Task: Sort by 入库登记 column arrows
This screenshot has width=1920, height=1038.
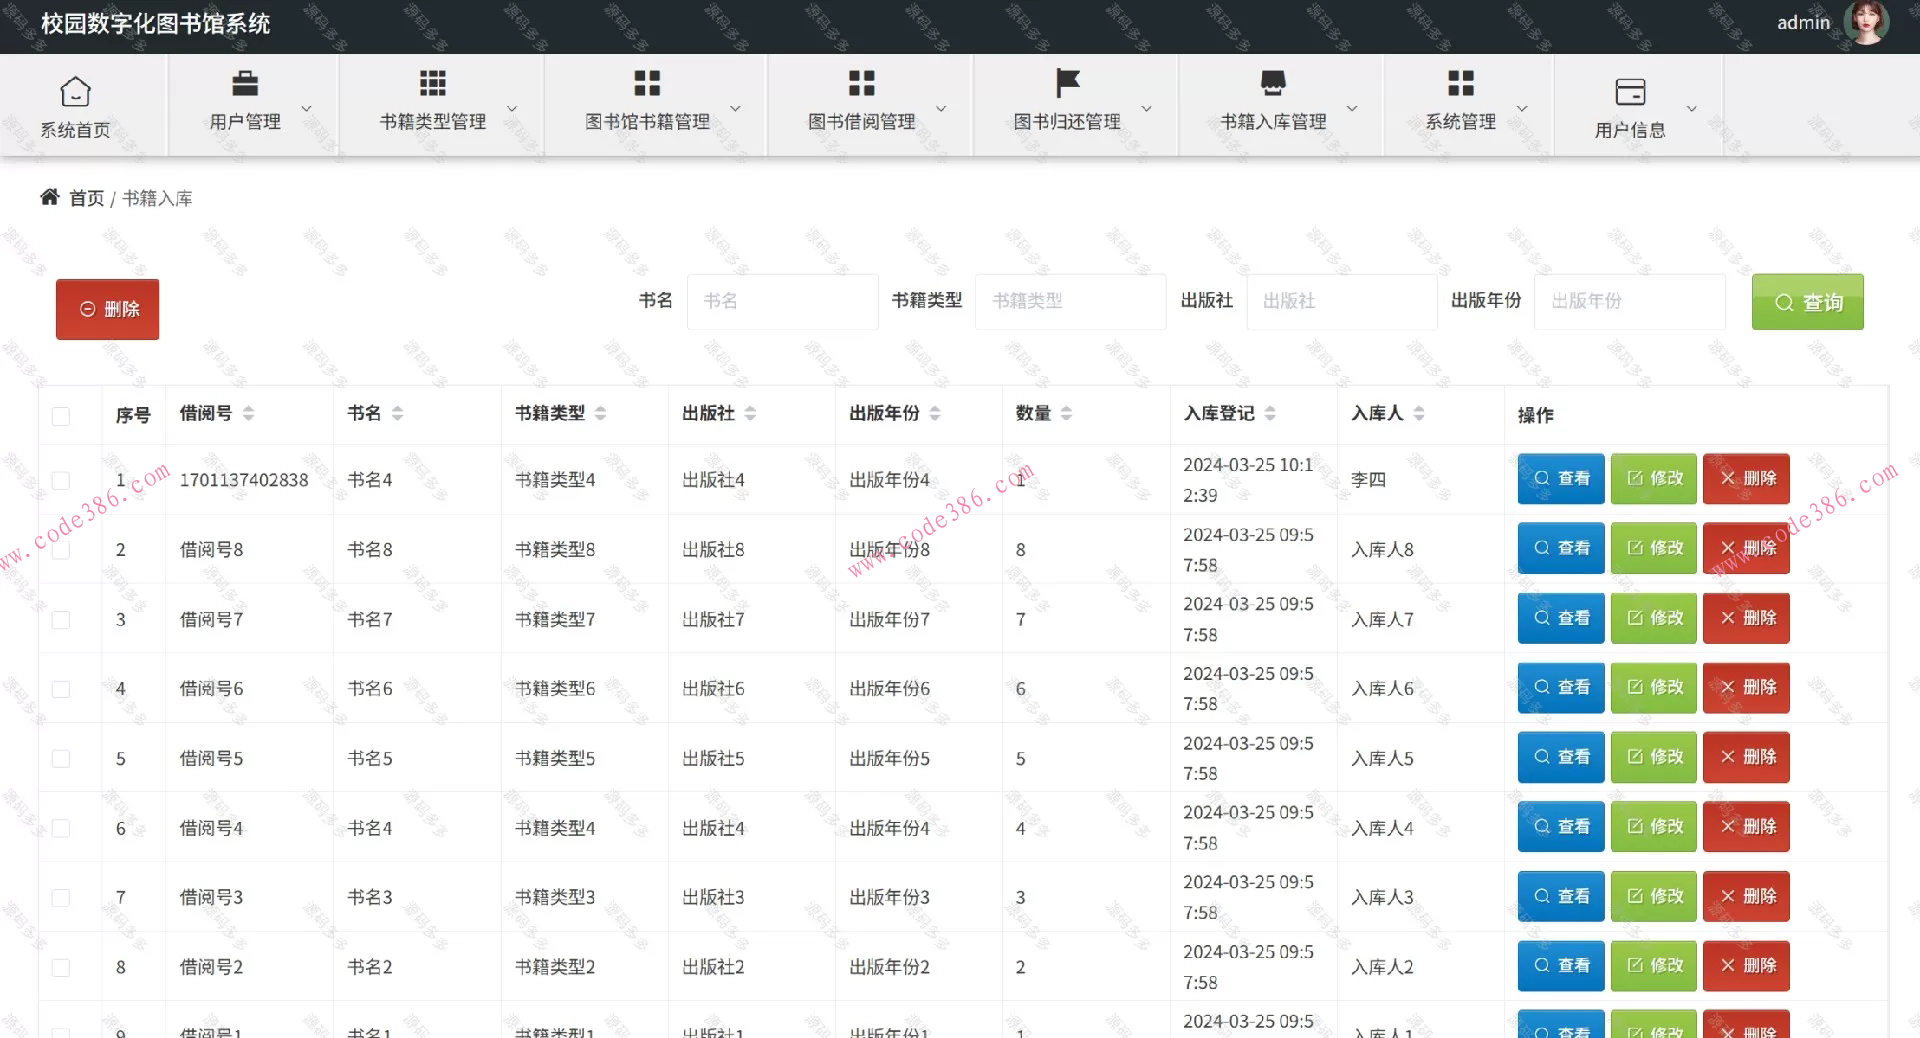Action: [1270, 413]
